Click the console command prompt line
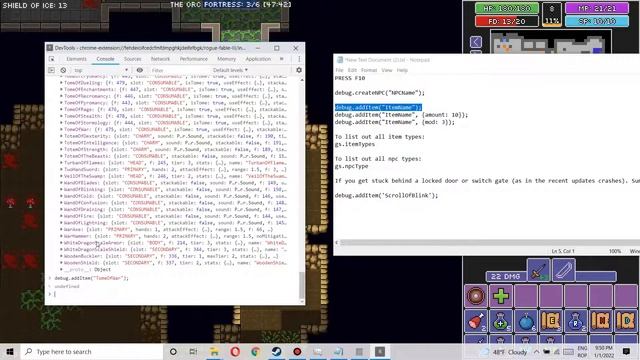 [x=173, y=294]
